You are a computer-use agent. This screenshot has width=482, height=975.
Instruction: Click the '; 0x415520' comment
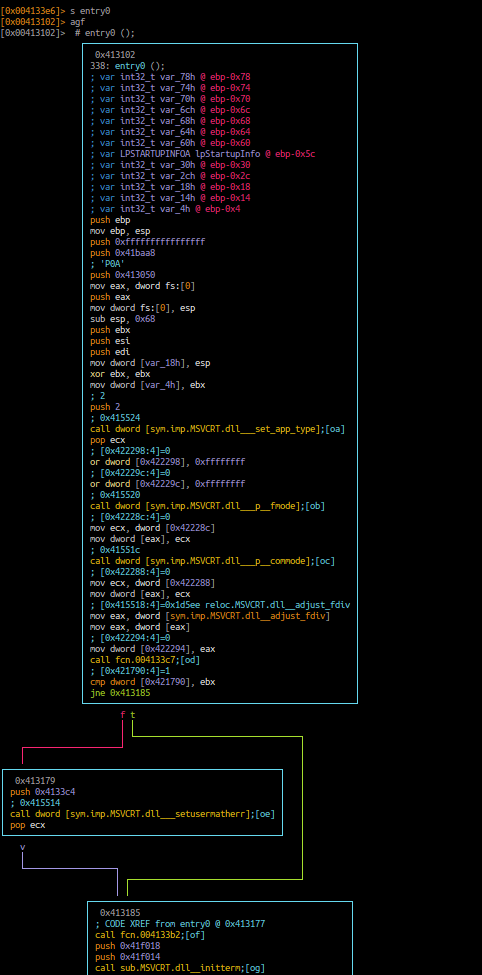tap(115, 495)
